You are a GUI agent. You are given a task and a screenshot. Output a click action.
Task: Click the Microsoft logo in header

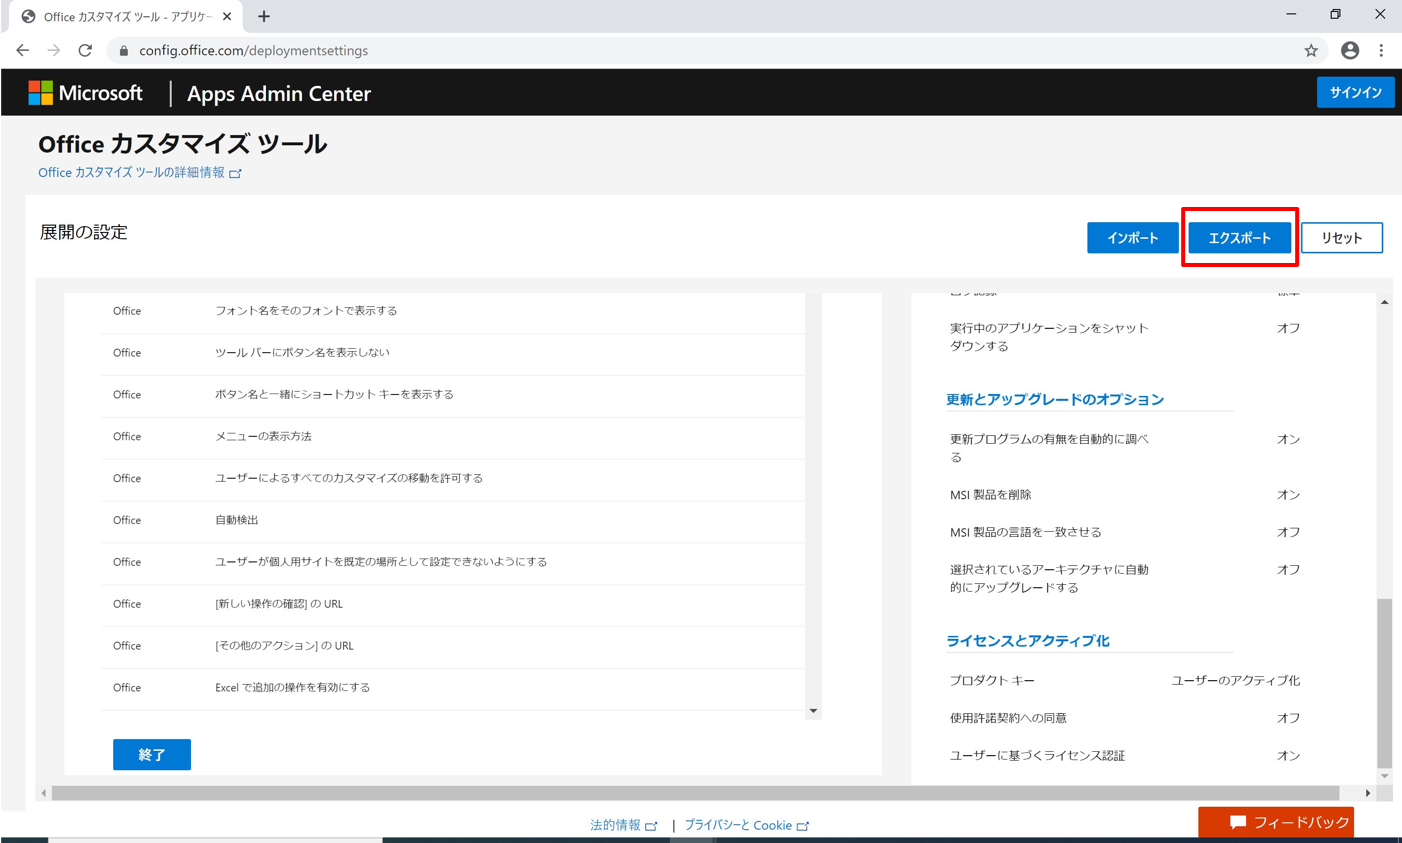[x=86, y=93]
